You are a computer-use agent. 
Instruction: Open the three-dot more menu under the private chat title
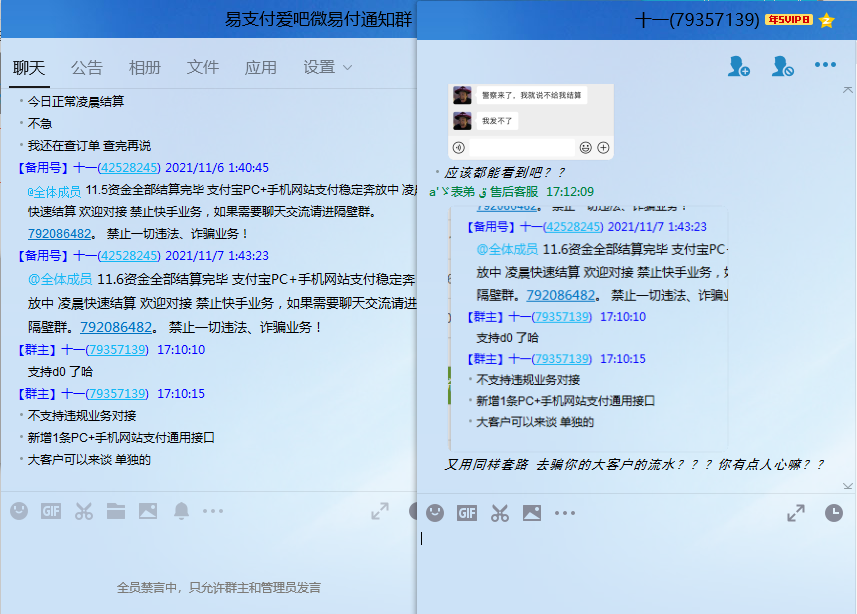tap(825, 66)
